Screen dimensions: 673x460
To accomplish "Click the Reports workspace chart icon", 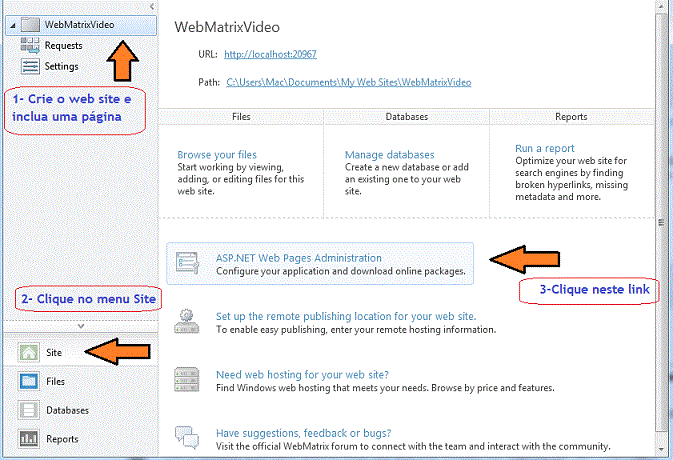I will point(29,439).
